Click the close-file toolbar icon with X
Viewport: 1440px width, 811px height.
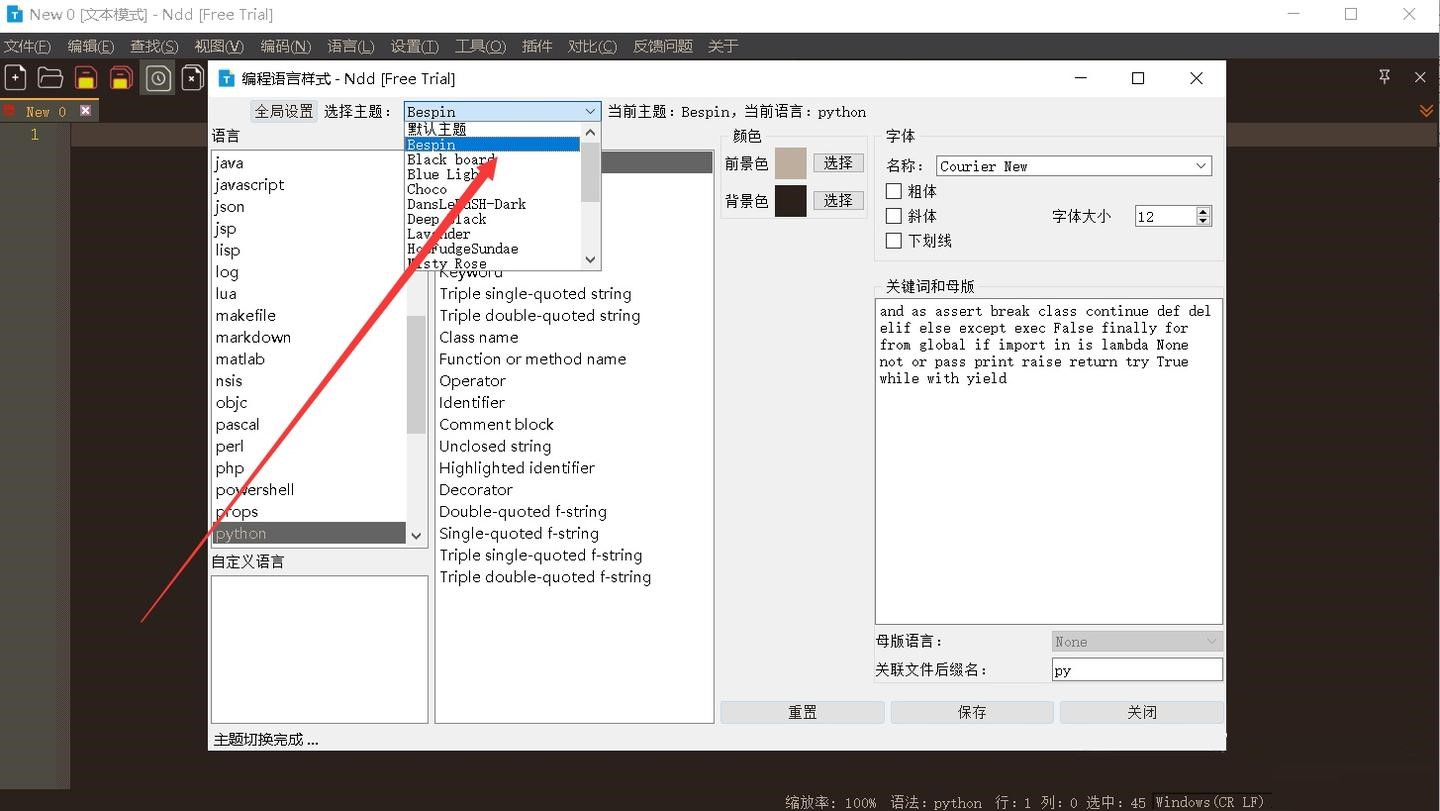(192, 78)
